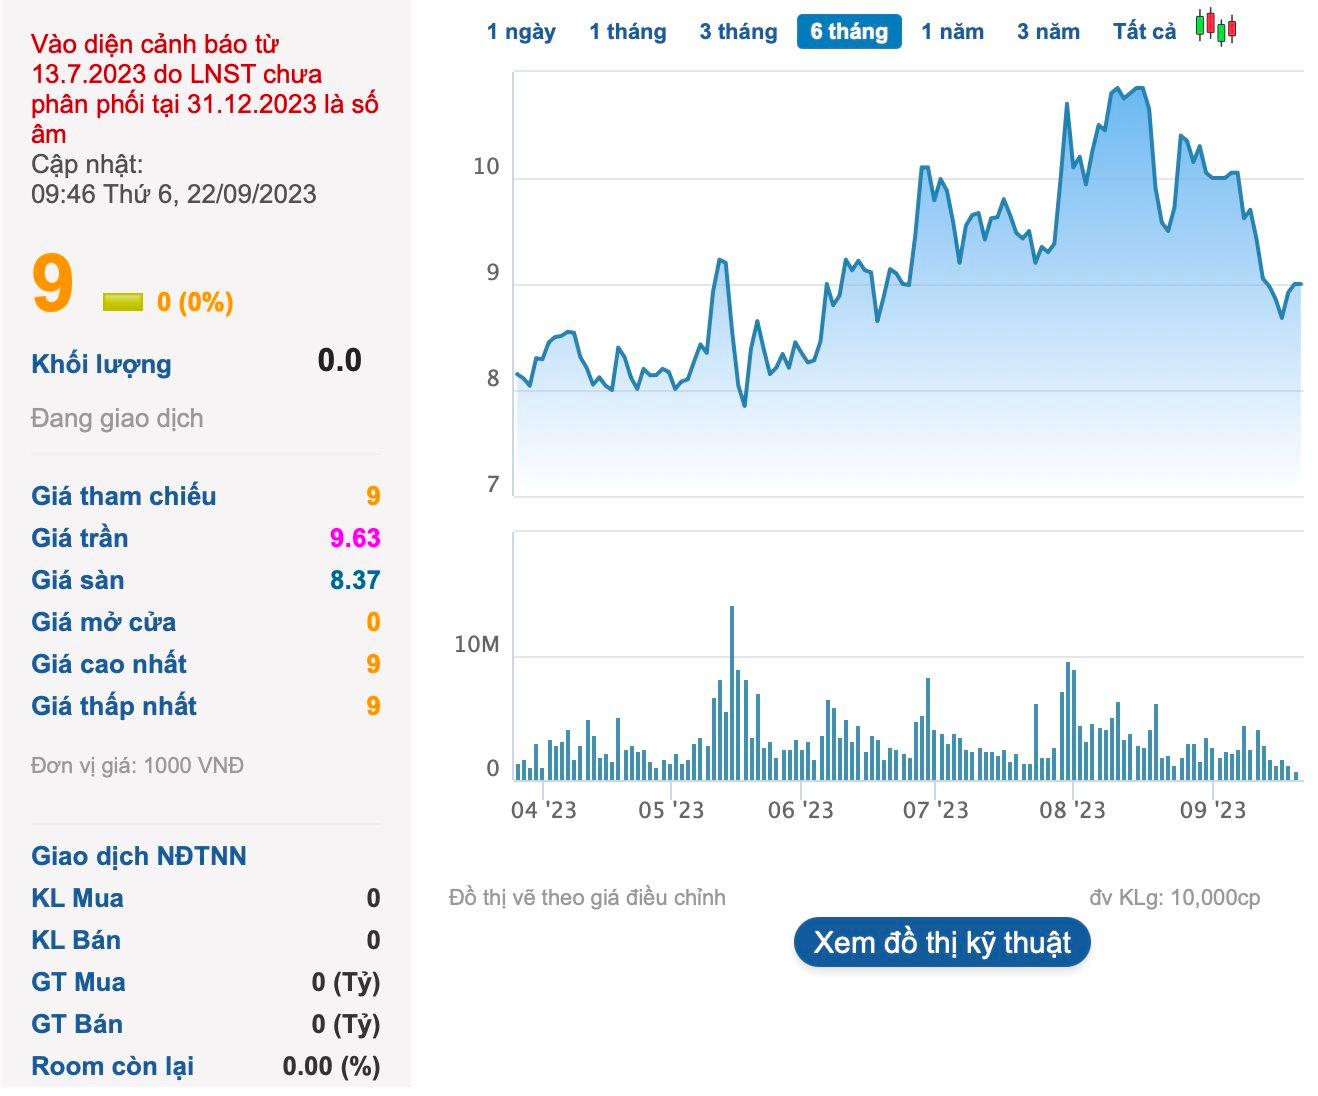Click the yellow unchanged price indicator icon
Screen dimensions: 1318x1096
[123, 302]
